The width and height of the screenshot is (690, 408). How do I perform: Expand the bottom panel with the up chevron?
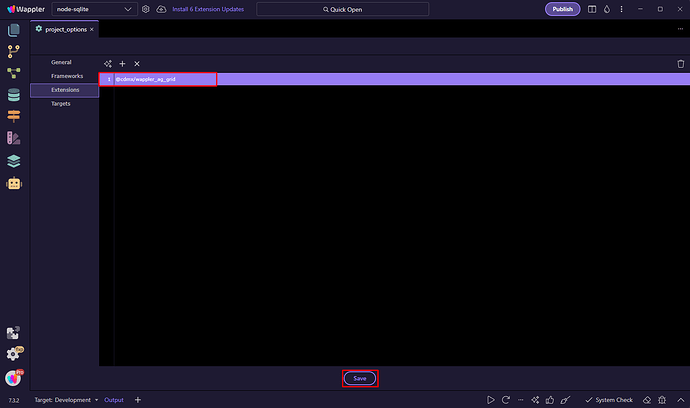point(680,400)
